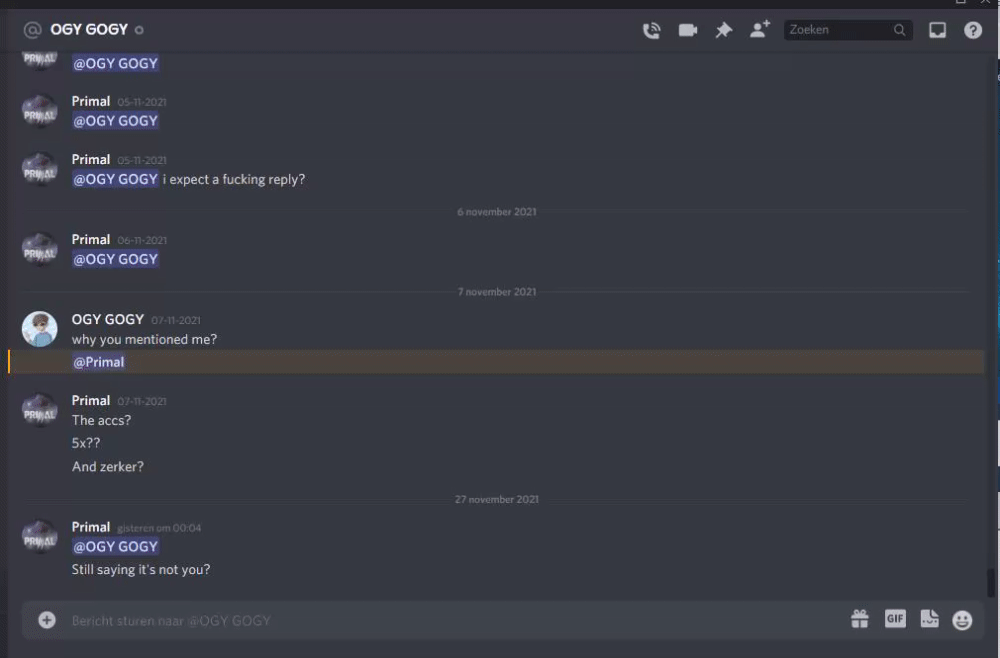Click the plus attachment button
This screenshot has height=658, width=1000.
click(47, 620)
